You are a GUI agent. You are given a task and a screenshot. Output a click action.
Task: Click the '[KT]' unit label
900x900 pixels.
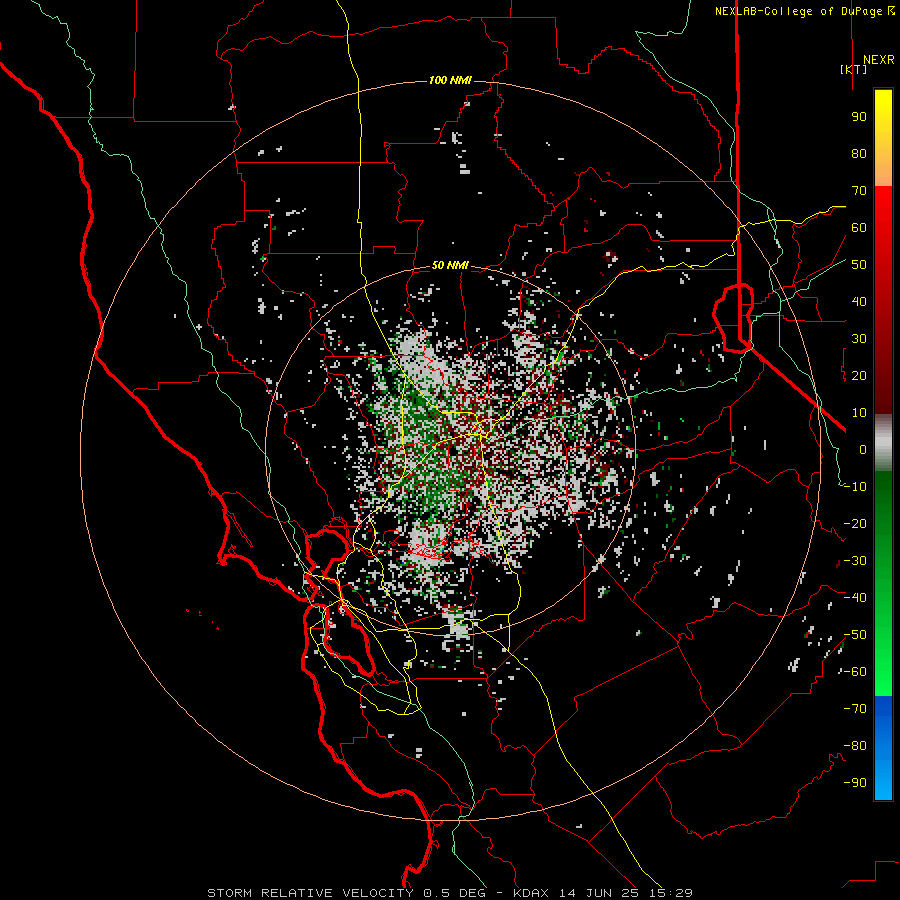[854, 69]
